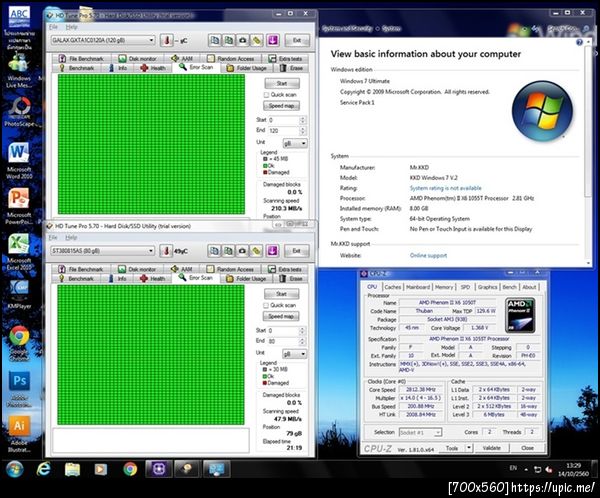Click temperature icon showing 49°C in bottom HD Tune
This screenshot has height=498, width=600.
(166, 251)
